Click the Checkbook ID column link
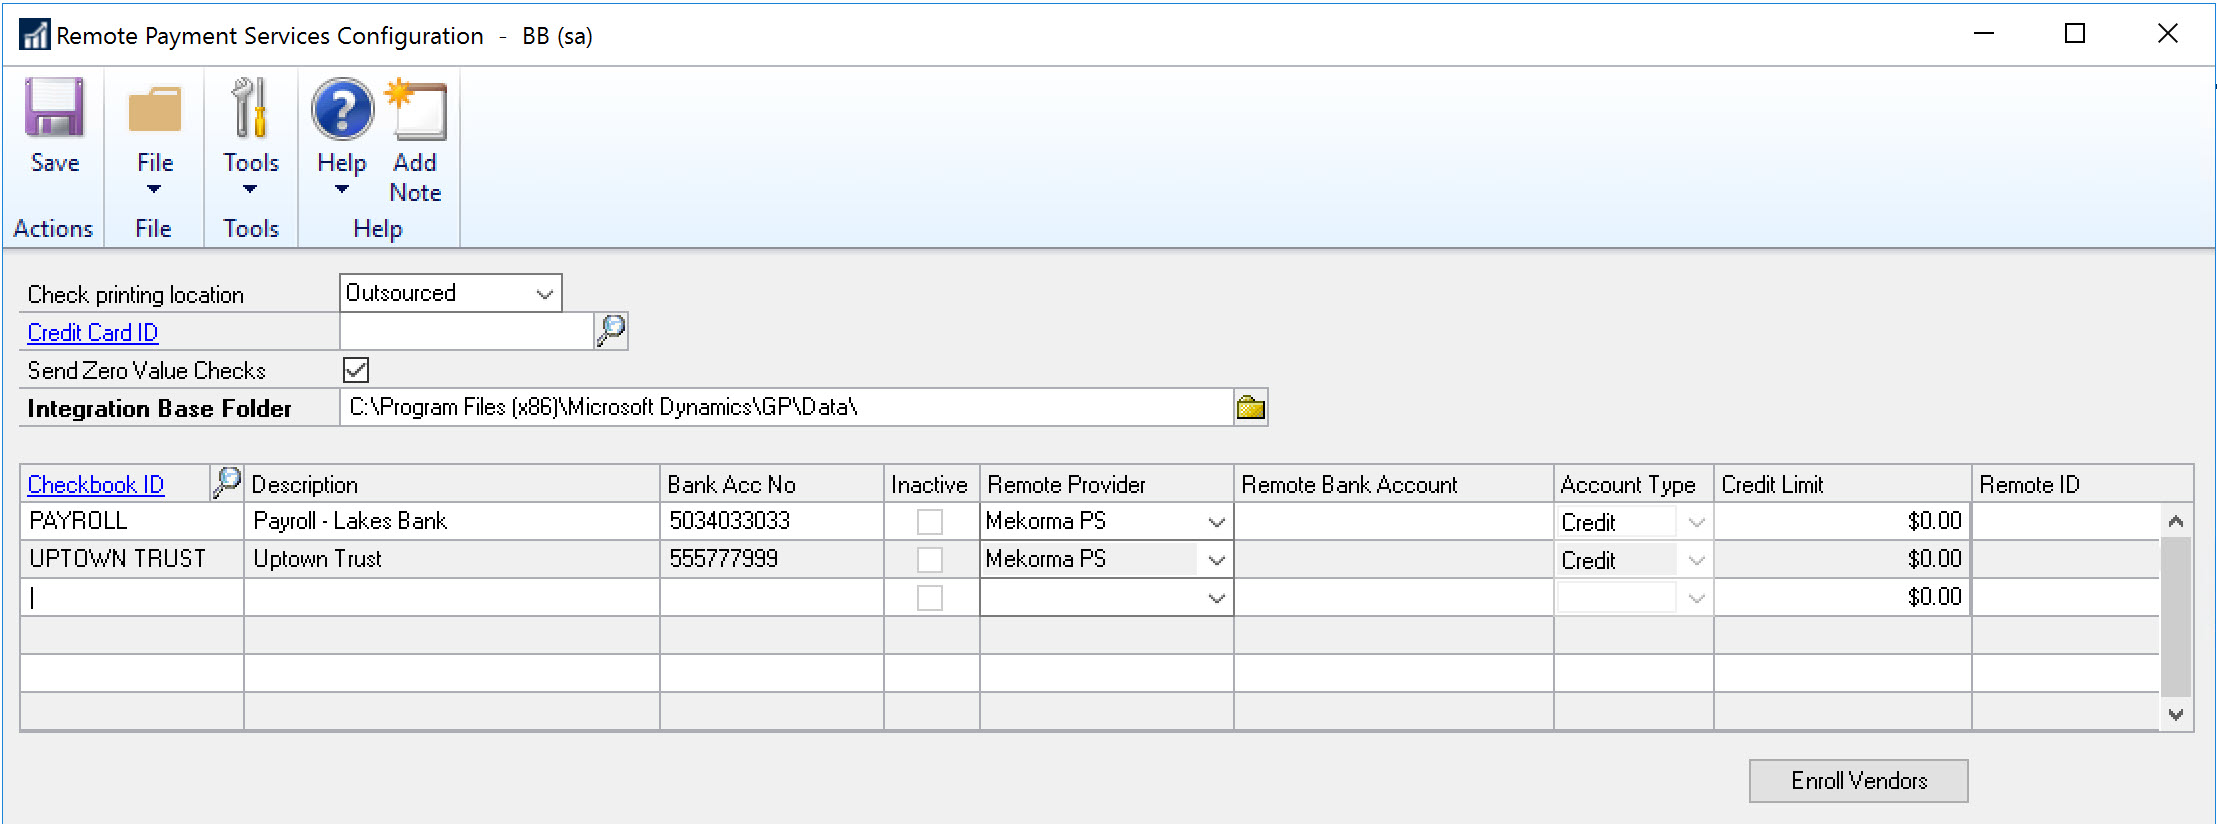This screenshot has height=824, width=2217. click(x=96, y=485)
